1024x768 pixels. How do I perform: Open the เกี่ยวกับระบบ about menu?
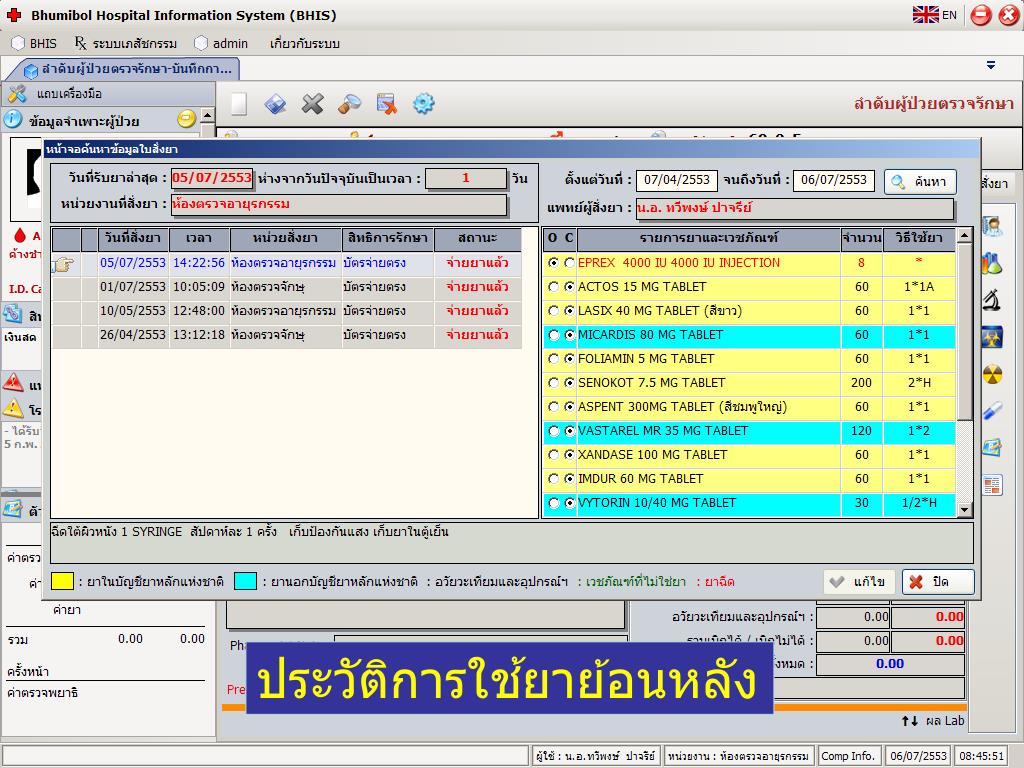pyautogui.click(x=304, y=43)
